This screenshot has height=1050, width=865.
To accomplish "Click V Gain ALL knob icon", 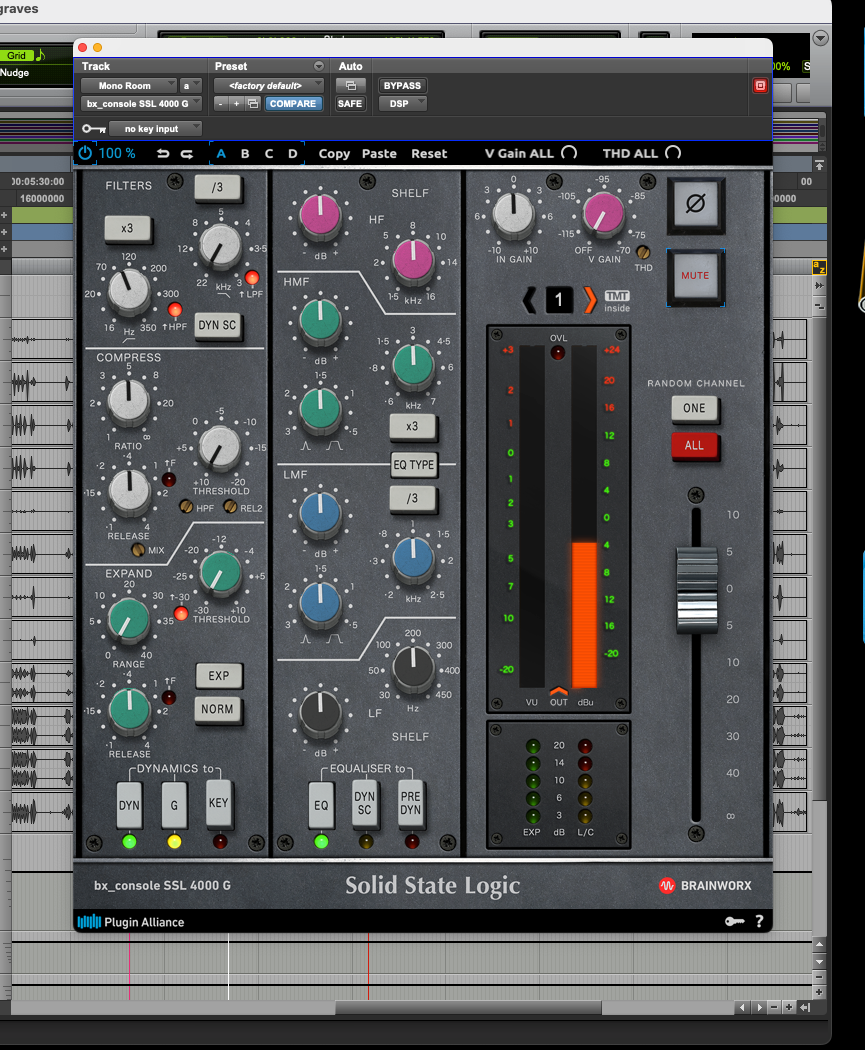I will [x=569, y=153].
